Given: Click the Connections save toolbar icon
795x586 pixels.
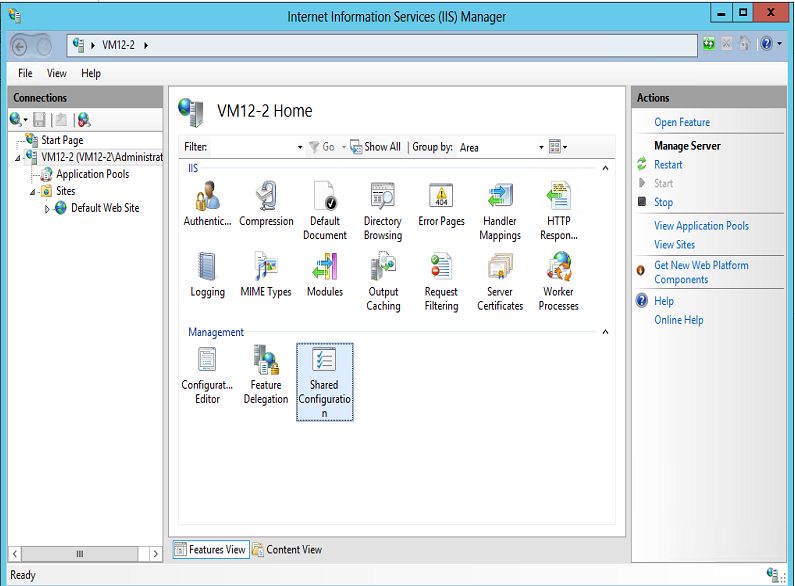Looking at the screenshot, I should (39, 120).
